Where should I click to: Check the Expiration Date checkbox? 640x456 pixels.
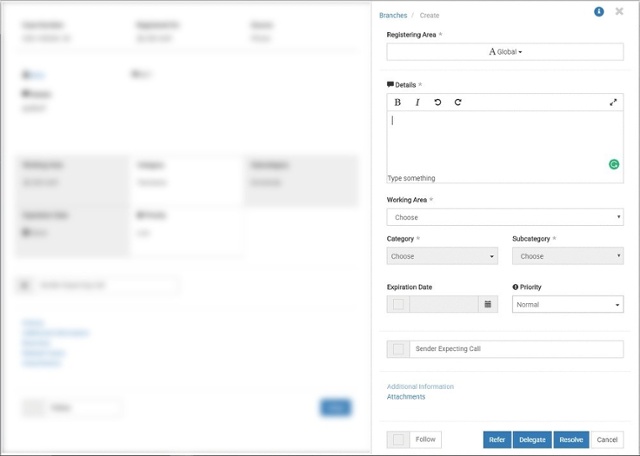(399, 304)
